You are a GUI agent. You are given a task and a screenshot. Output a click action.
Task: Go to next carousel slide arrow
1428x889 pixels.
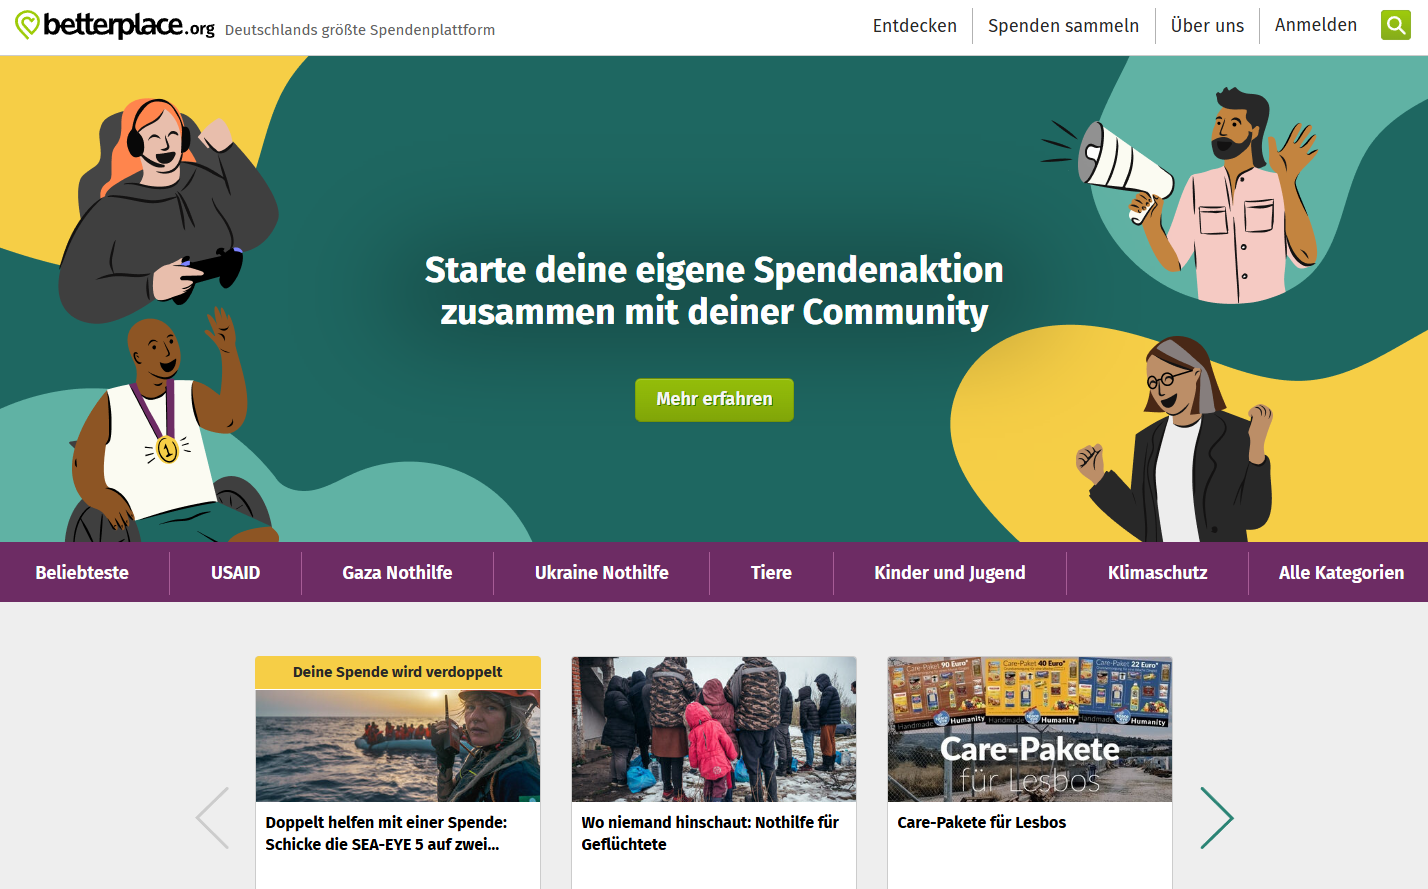point(1217,818)
